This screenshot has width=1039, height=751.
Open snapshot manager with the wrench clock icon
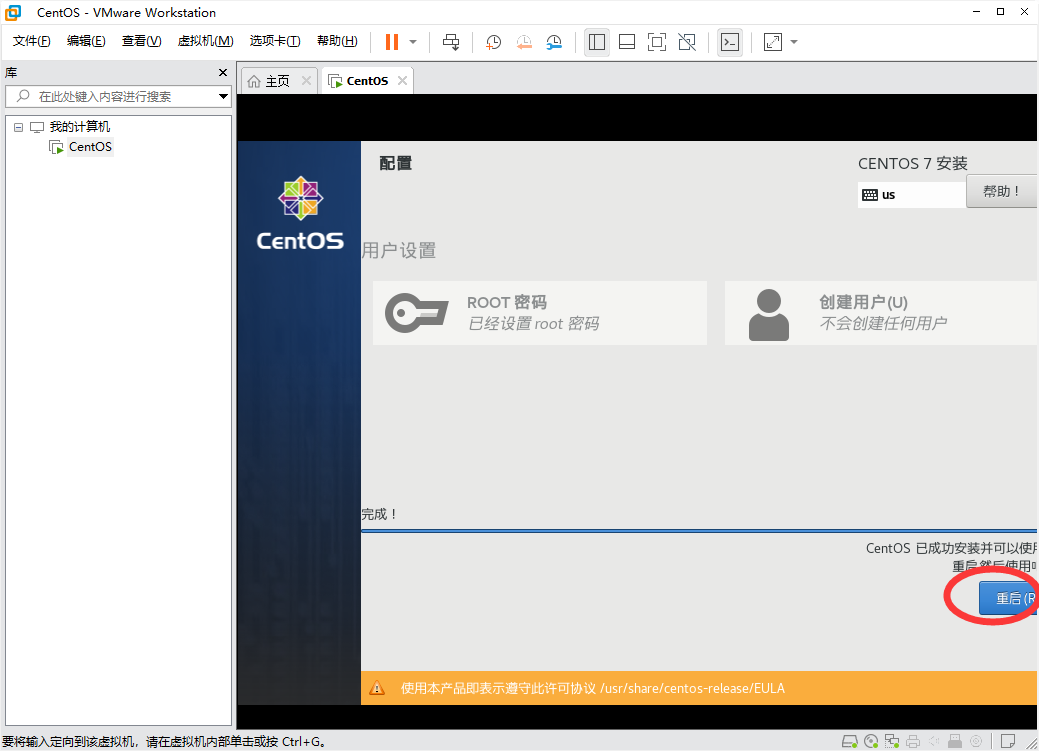pos(554,42)
